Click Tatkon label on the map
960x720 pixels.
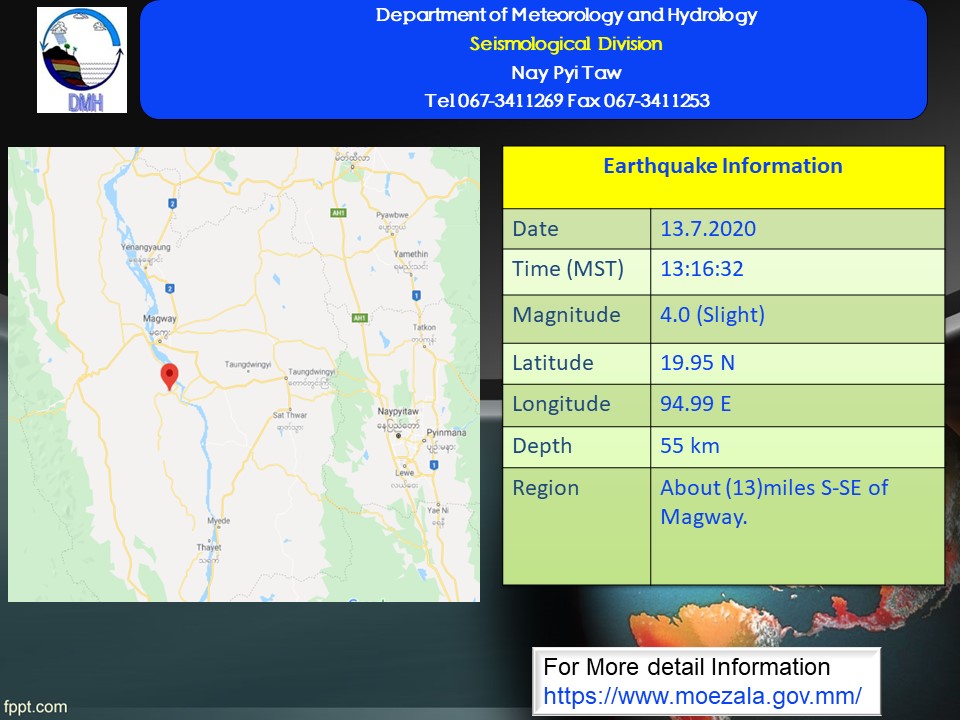click(424, 328)
